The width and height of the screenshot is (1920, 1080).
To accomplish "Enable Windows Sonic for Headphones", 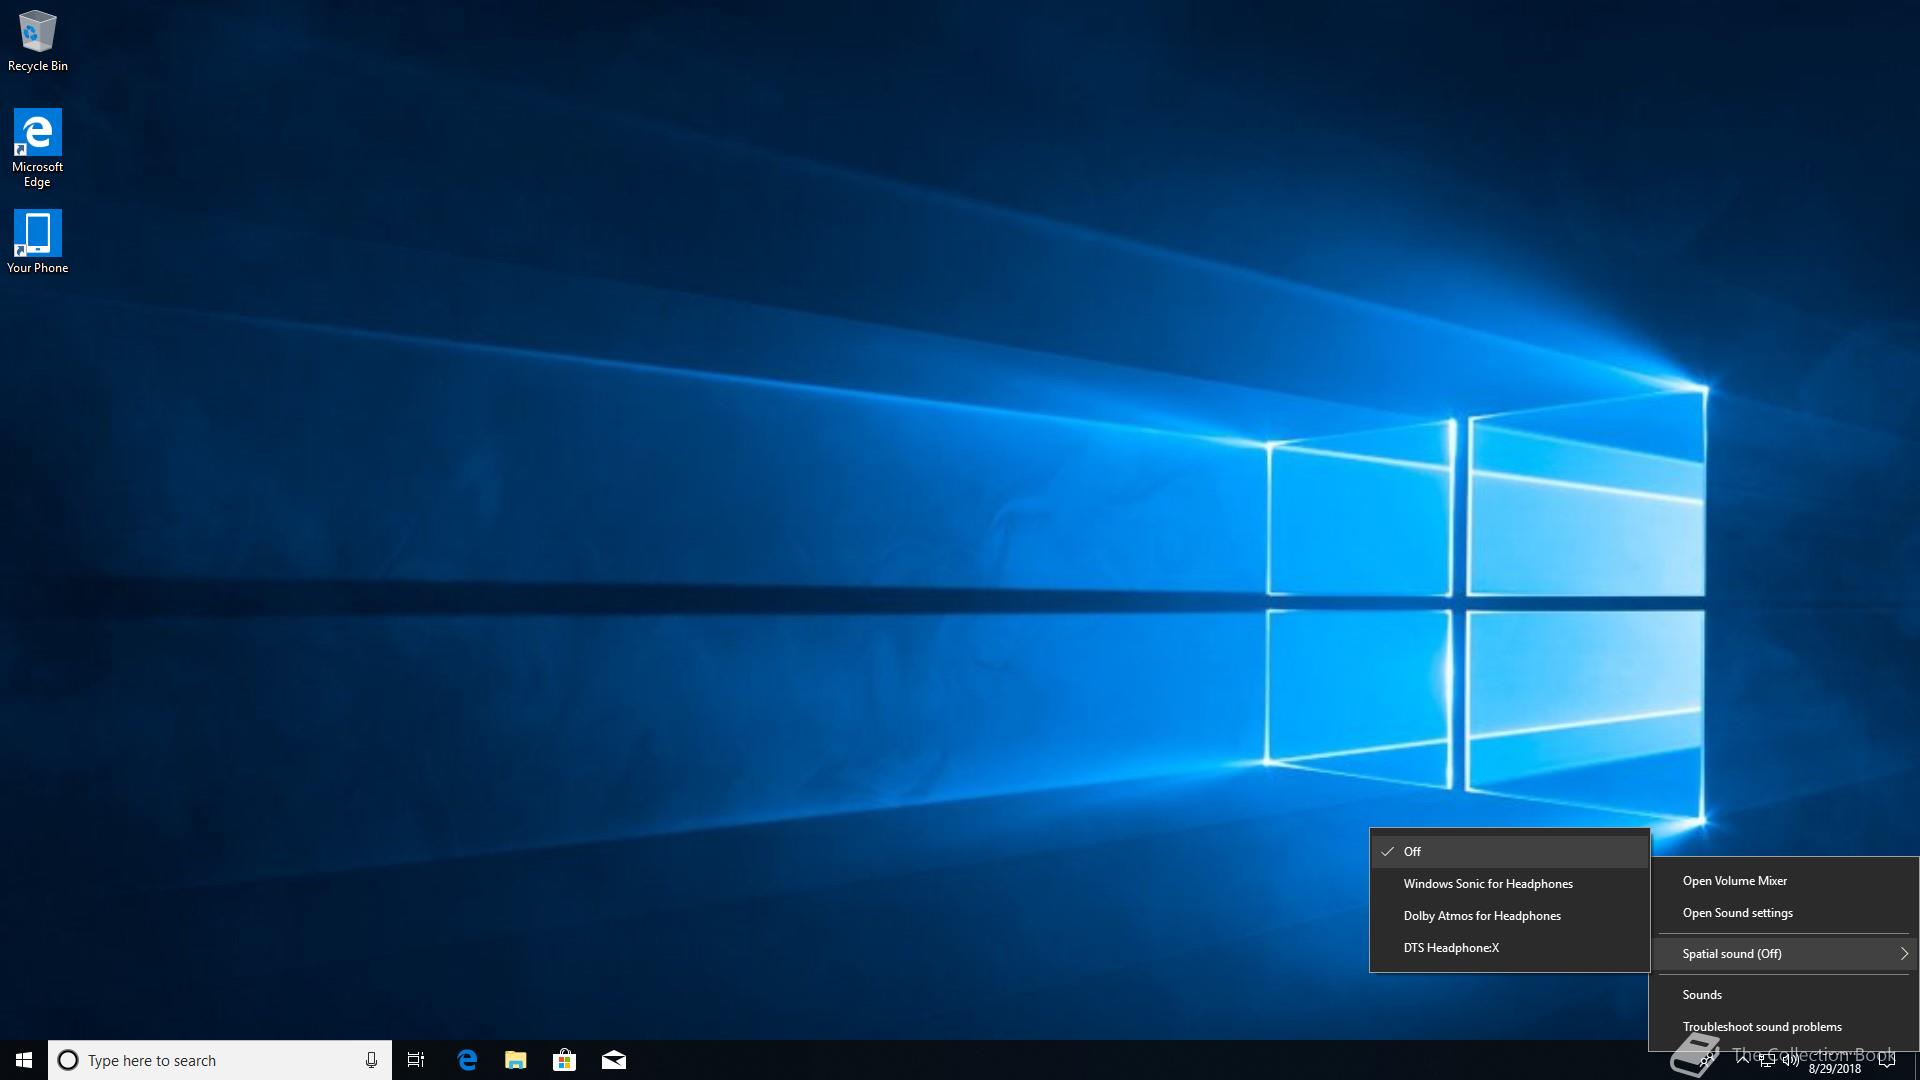I will coord(1509,884).
